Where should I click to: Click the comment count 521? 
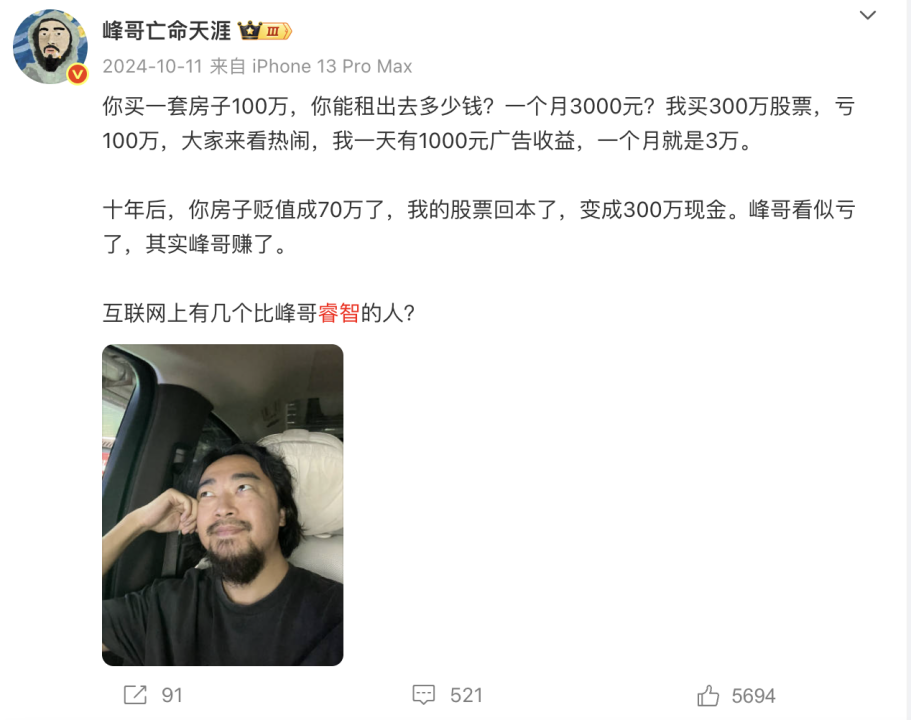[x=467, y=695]
